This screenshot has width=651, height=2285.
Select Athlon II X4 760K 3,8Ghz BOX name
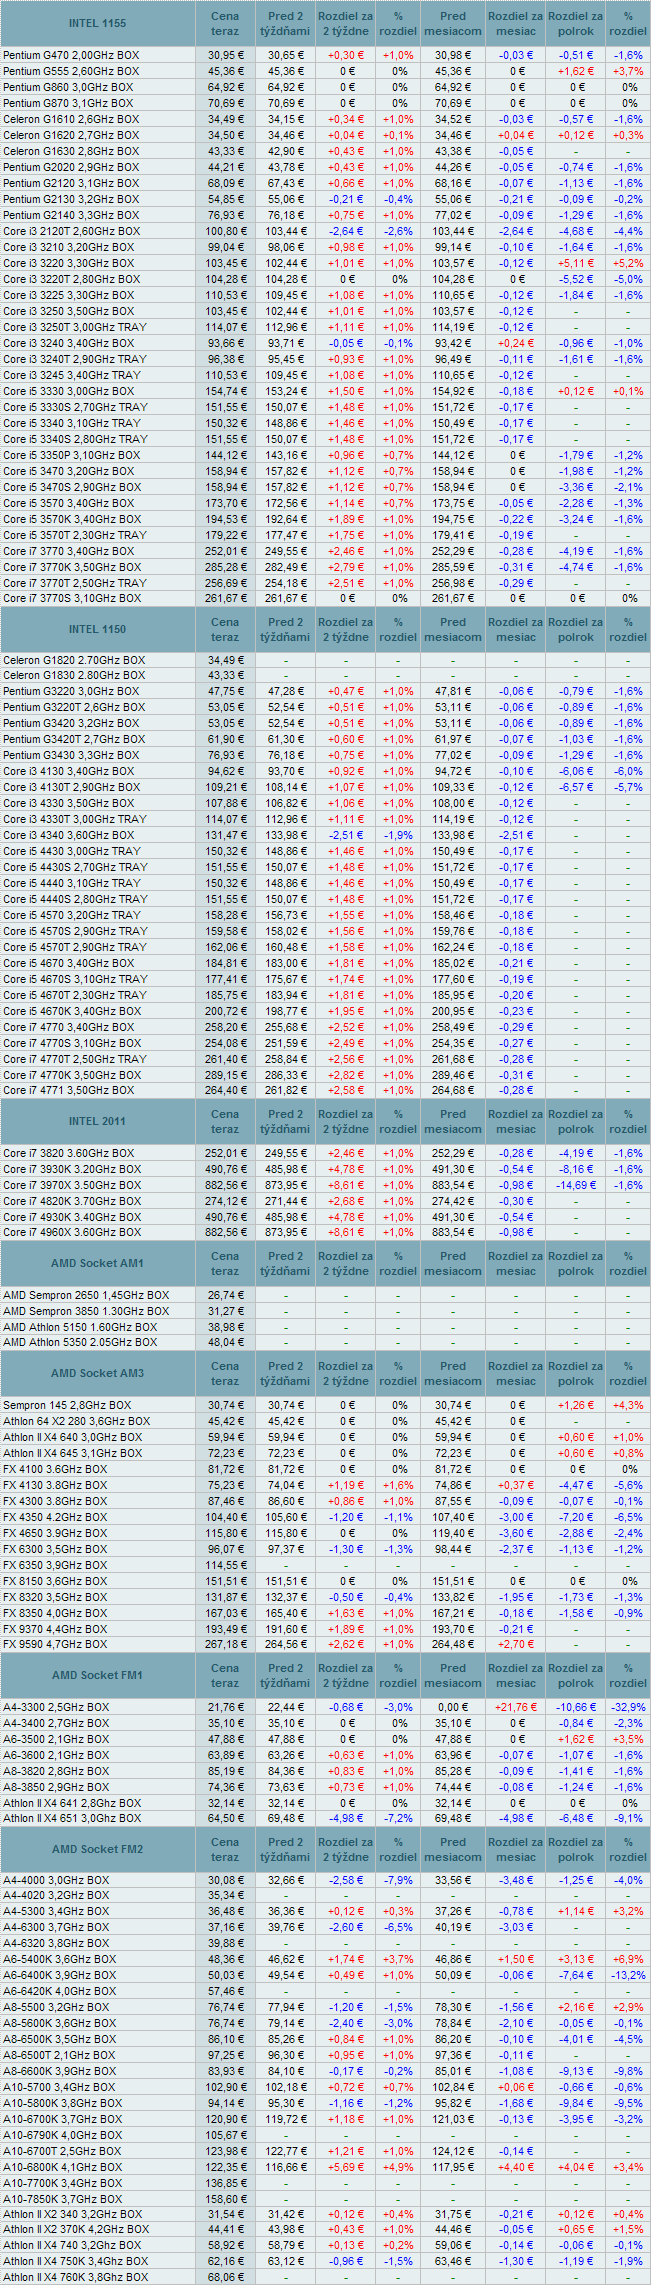click(x=76, y=2277)
